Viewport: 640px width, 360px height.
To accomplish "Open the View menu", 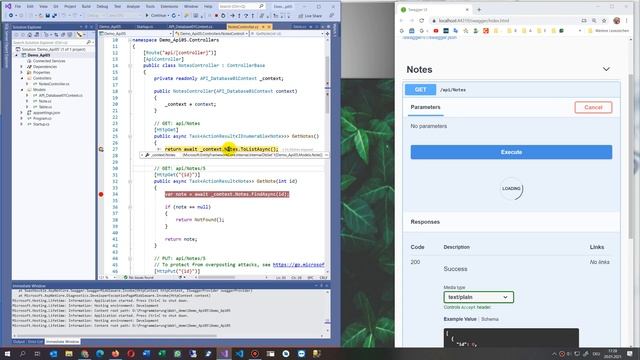I will click(43, 7).
